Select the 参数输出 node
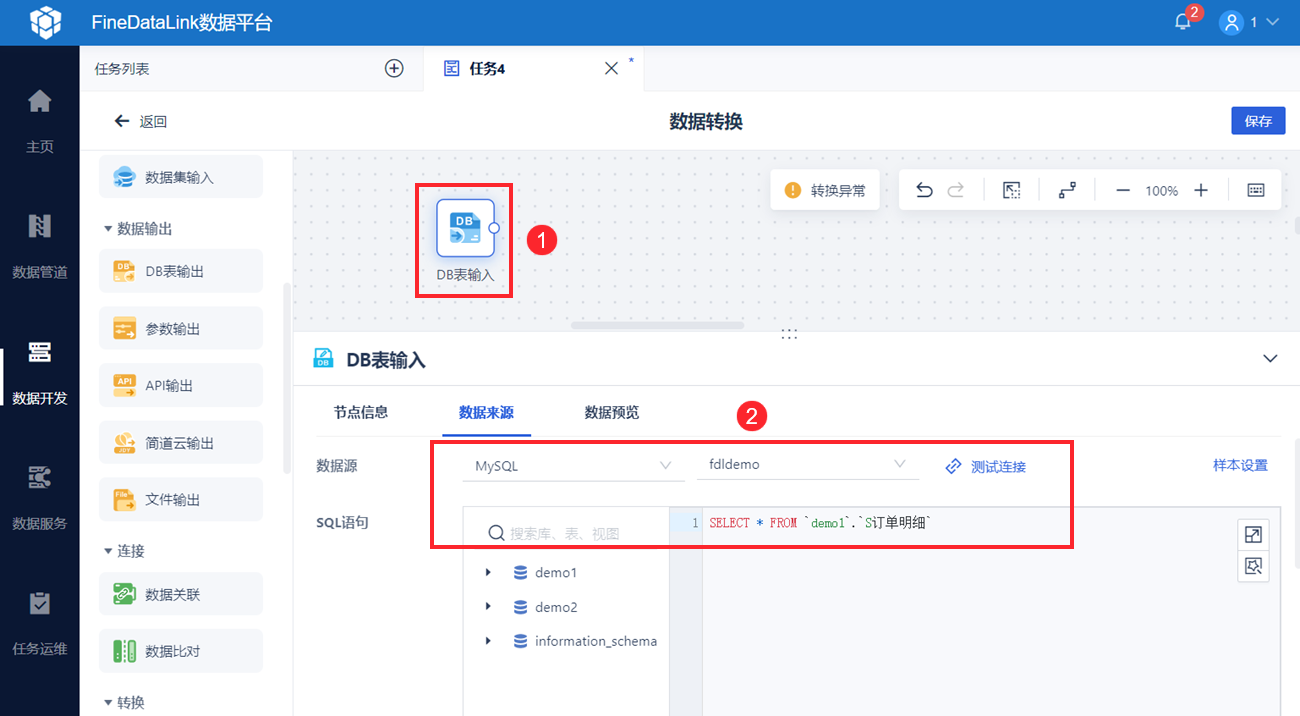Screen dimensions: 1300x716 (x=181, y=328)
